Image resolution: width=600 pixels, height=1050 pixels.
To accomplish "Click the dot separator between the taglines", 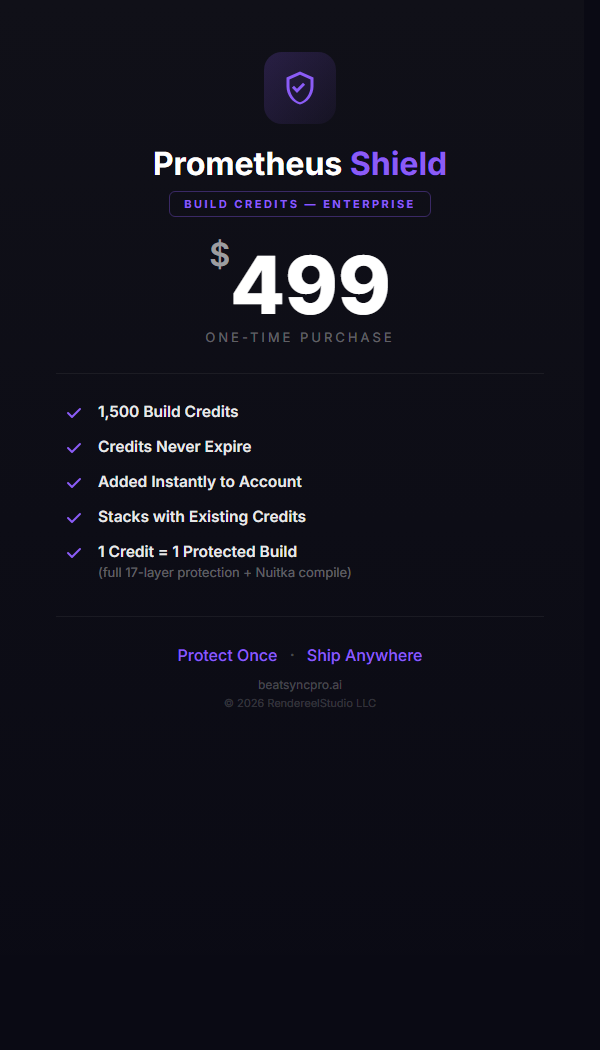I will (x=292, y=655).
